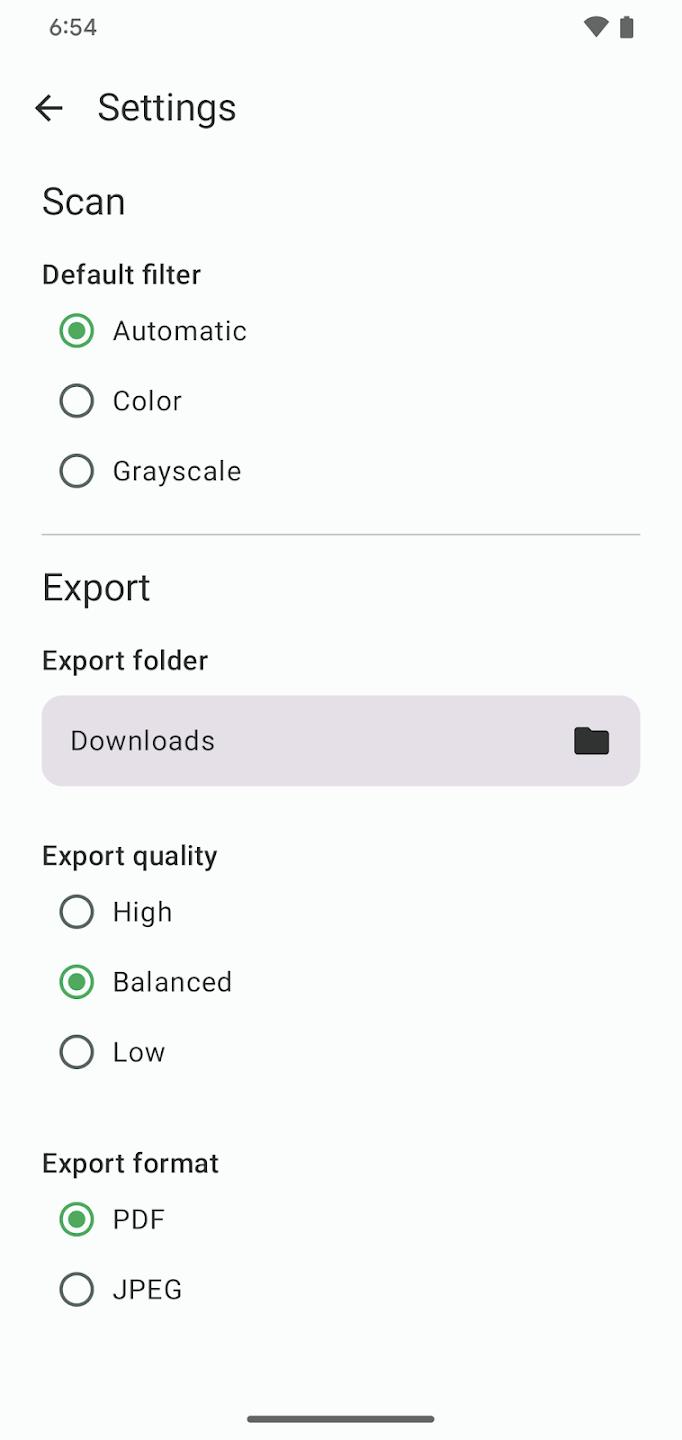The image size is (682, 1440).
Task: Tap the battery status icon
Action: (x=627, y=27)
